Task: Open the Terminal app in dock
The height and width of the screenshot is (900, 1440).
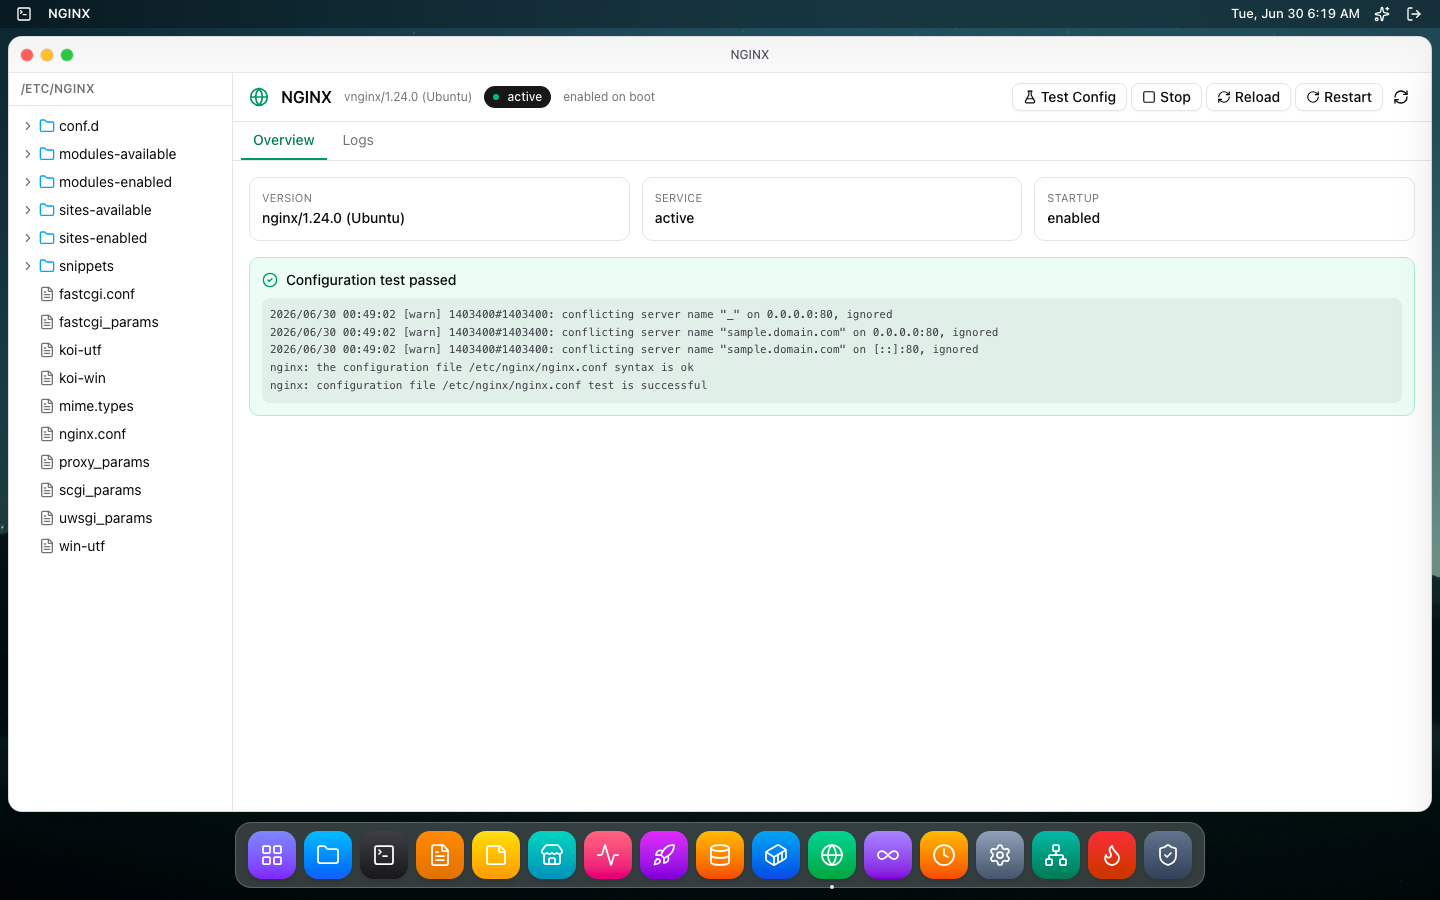Action: pos(384,855)
